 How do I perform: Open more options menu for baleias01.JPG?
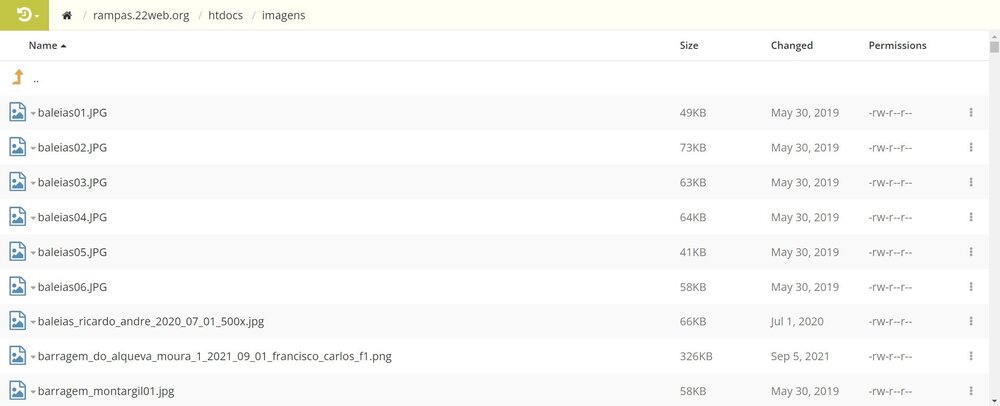(971, 113)
